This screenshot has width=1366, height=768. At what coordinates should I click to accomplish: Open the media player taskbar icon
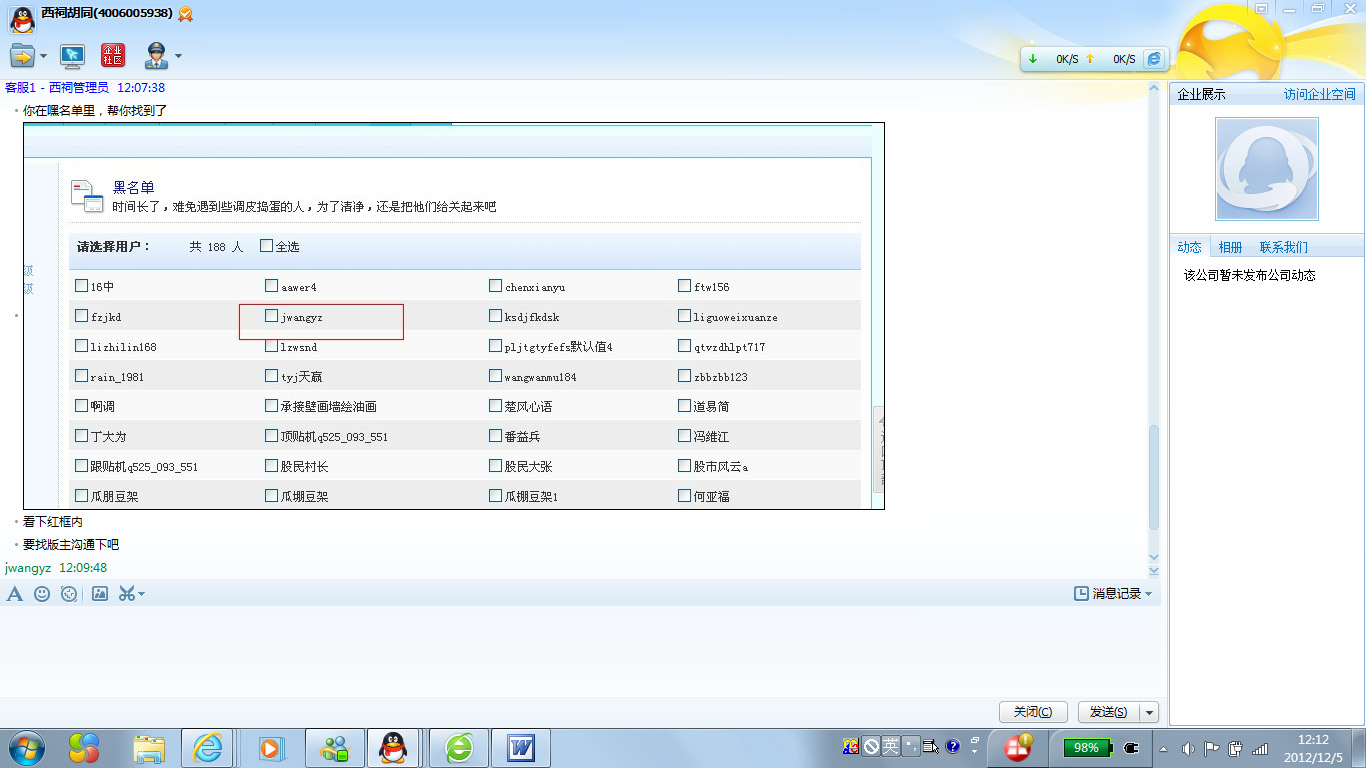point(270,748)
